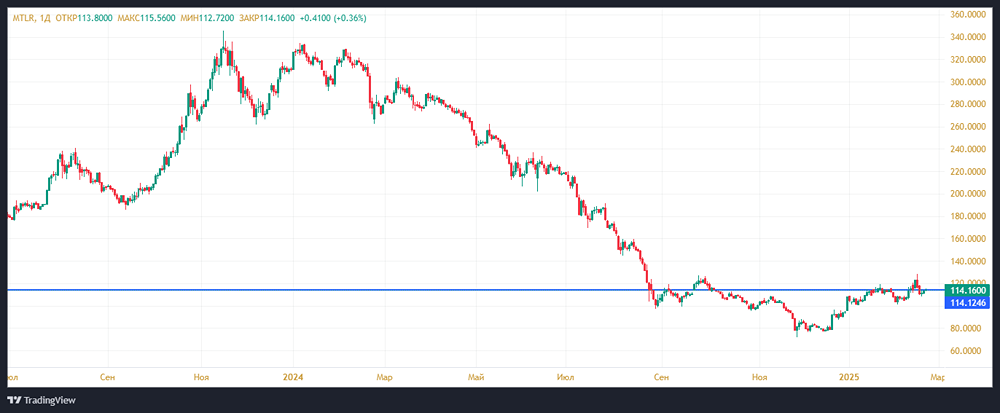Click the Май label on time axis
The image size is (1000, 413).
pyautogui.click(x=476, y=375)
